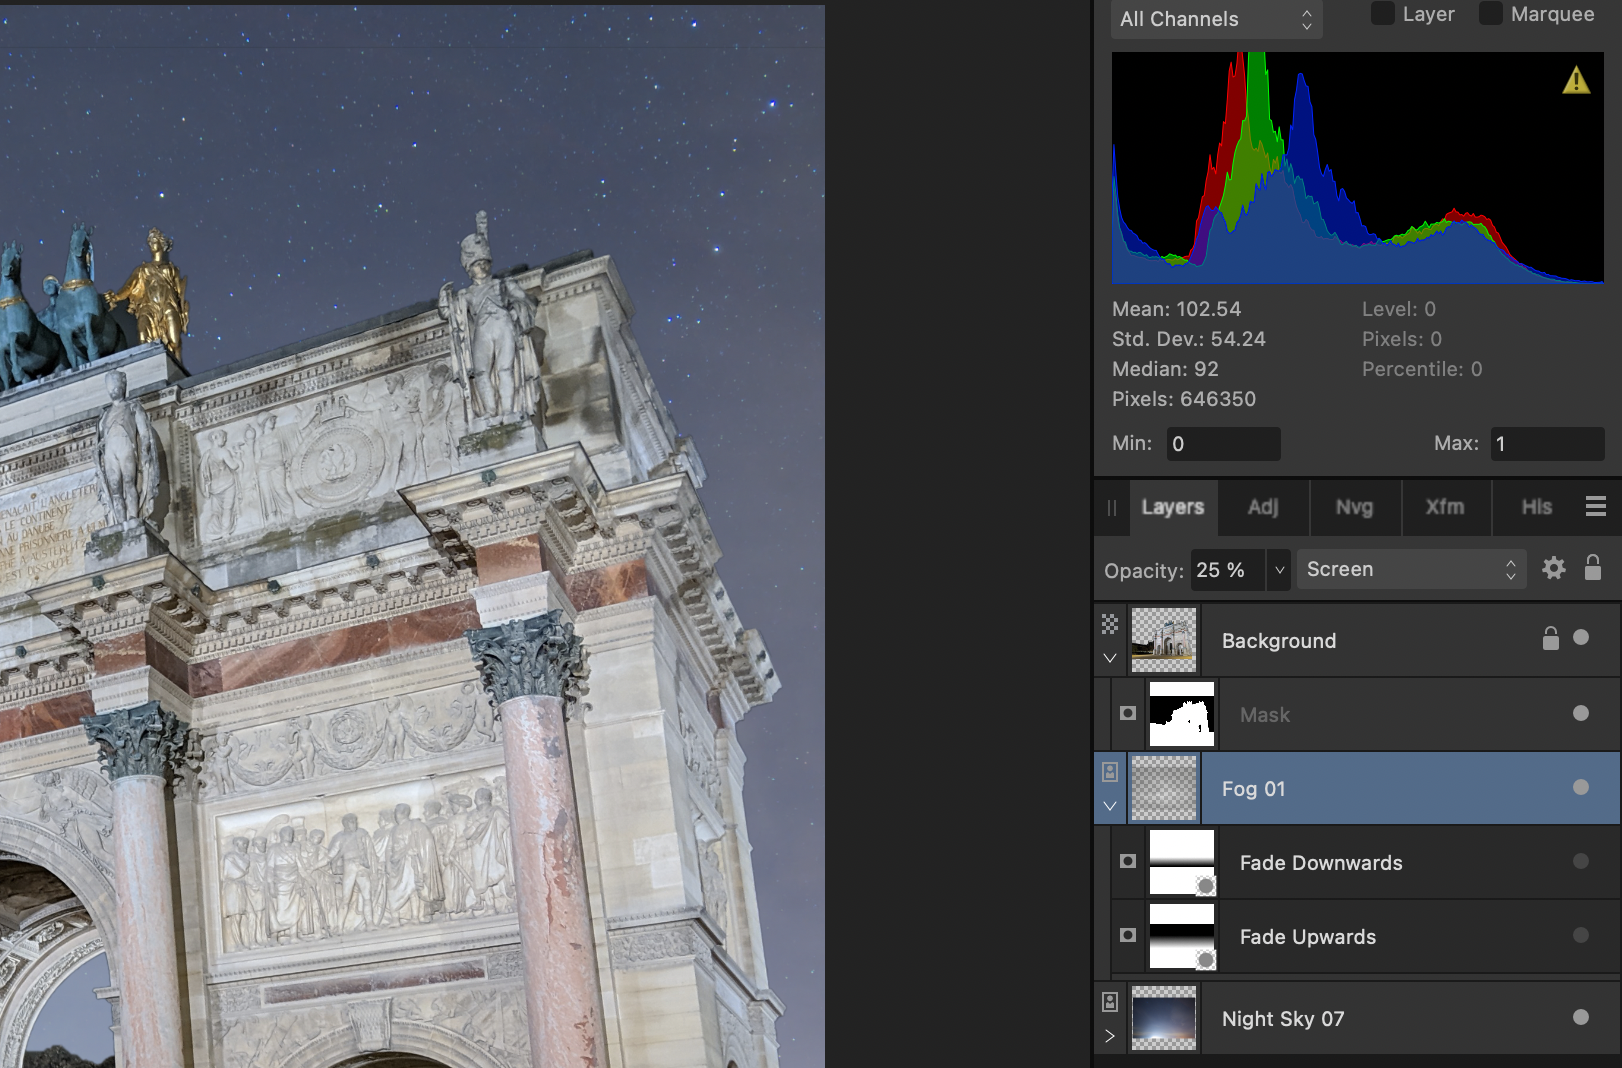Click the Mask layer's mask icon
Screen dimensions: 1622x1068
point(1128,714)
